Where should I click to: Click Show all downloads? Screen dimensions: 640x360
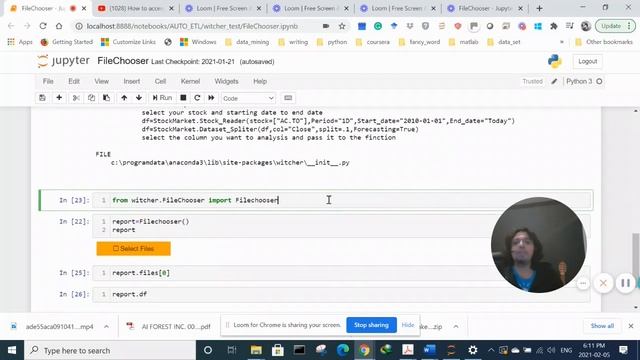pyautogui.click(x=602, y=326)
